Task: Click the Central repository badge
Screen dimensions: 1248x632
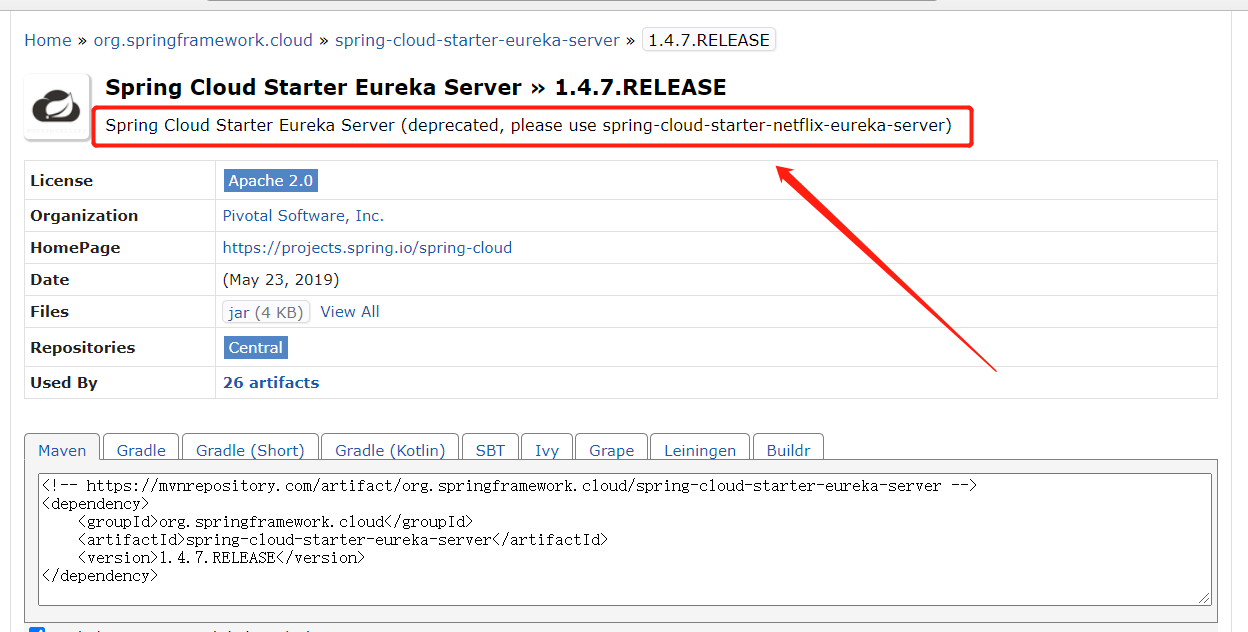Action: pyautogui.click(x=255, y=347)
